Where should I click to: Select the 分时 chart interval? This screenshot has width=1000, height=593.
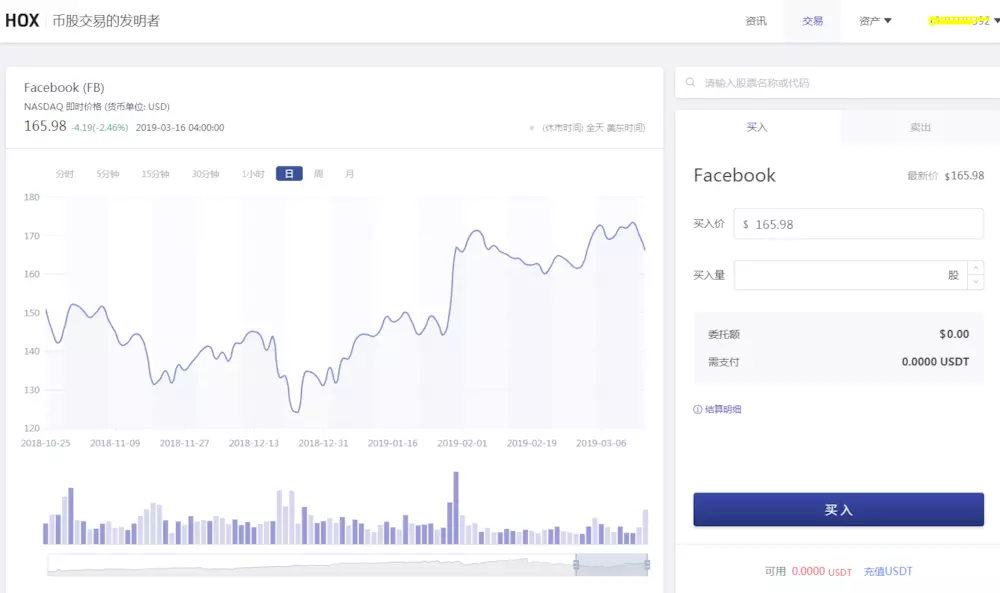[x=65, y=174]
